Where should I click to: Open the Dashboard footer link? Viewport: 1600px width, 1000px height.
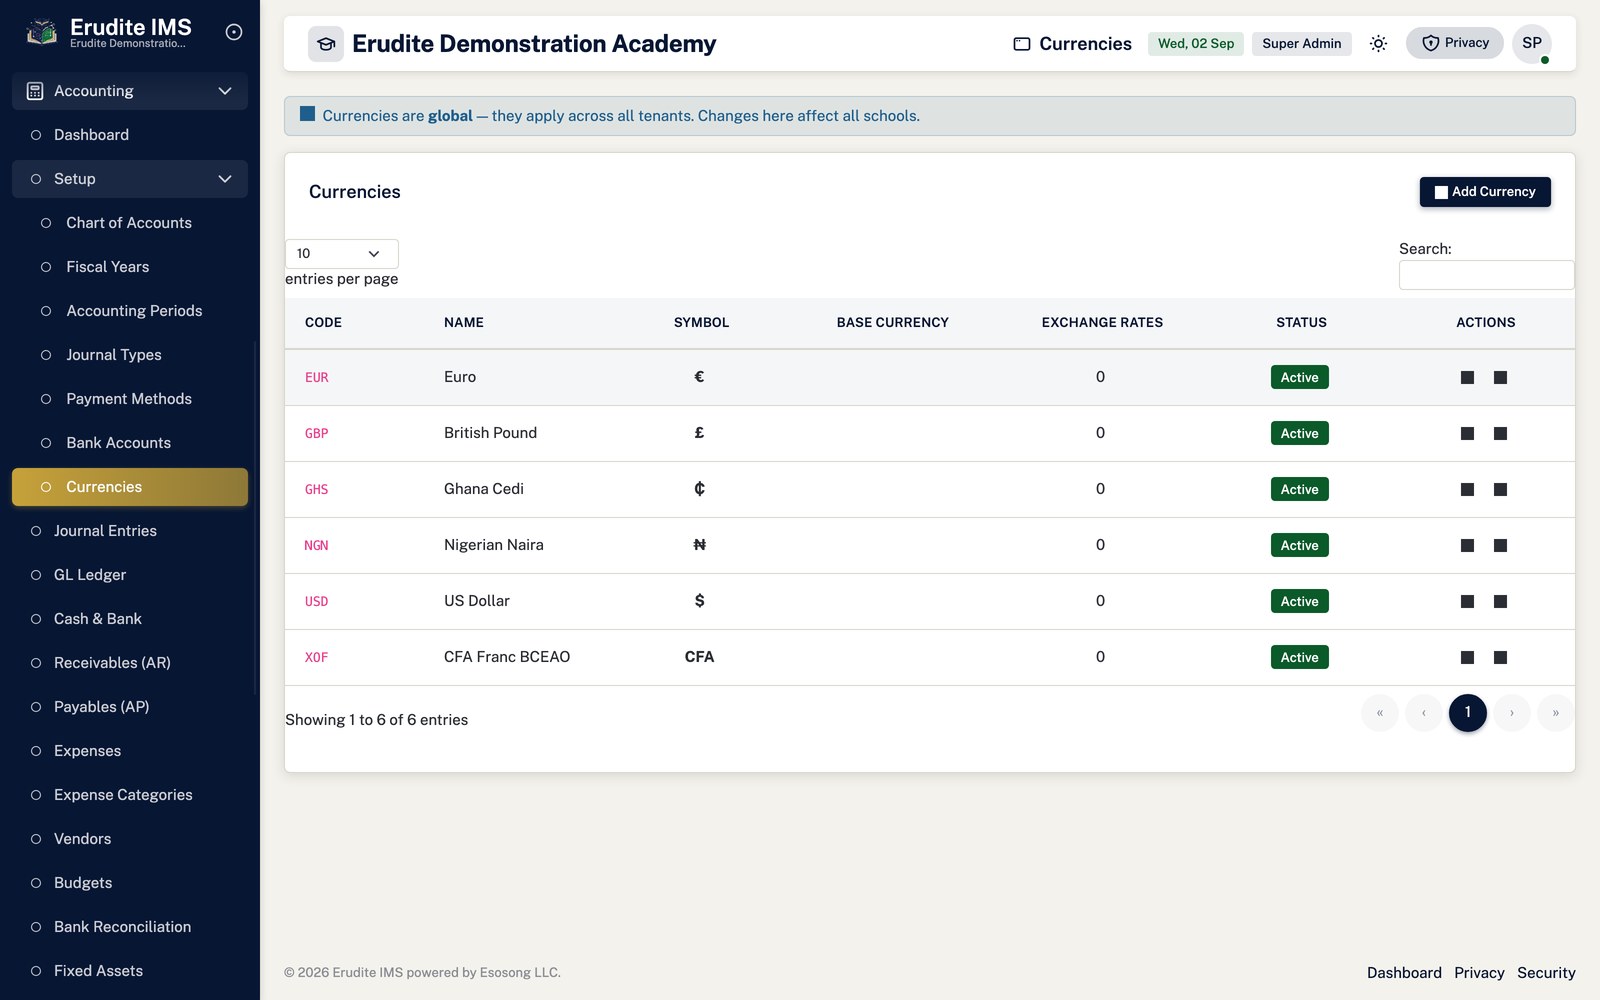[x=1404, y=973]
